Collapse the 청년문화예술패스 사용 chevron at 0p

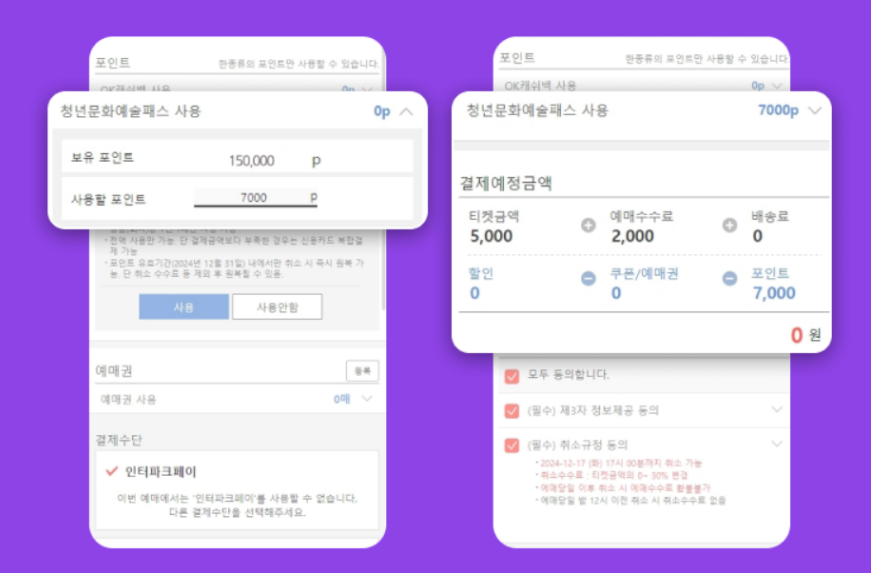pos(406,112)
